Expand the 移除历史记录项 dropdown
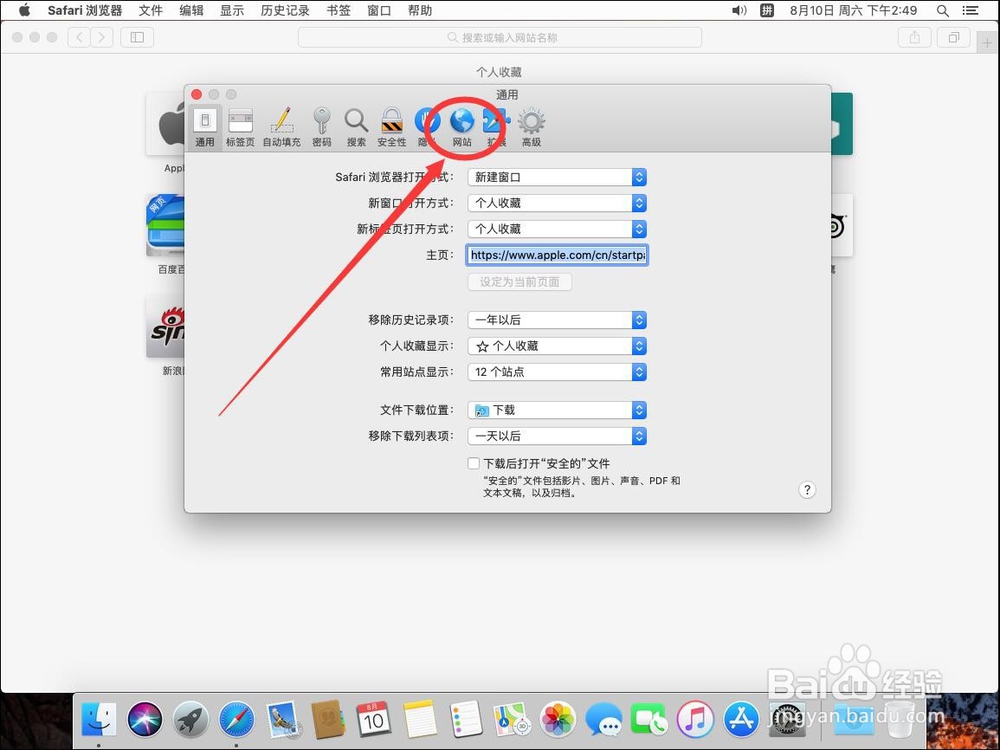Image resolution: width=1000 pixels, height=750 pixels. click(x=556, y=319)
